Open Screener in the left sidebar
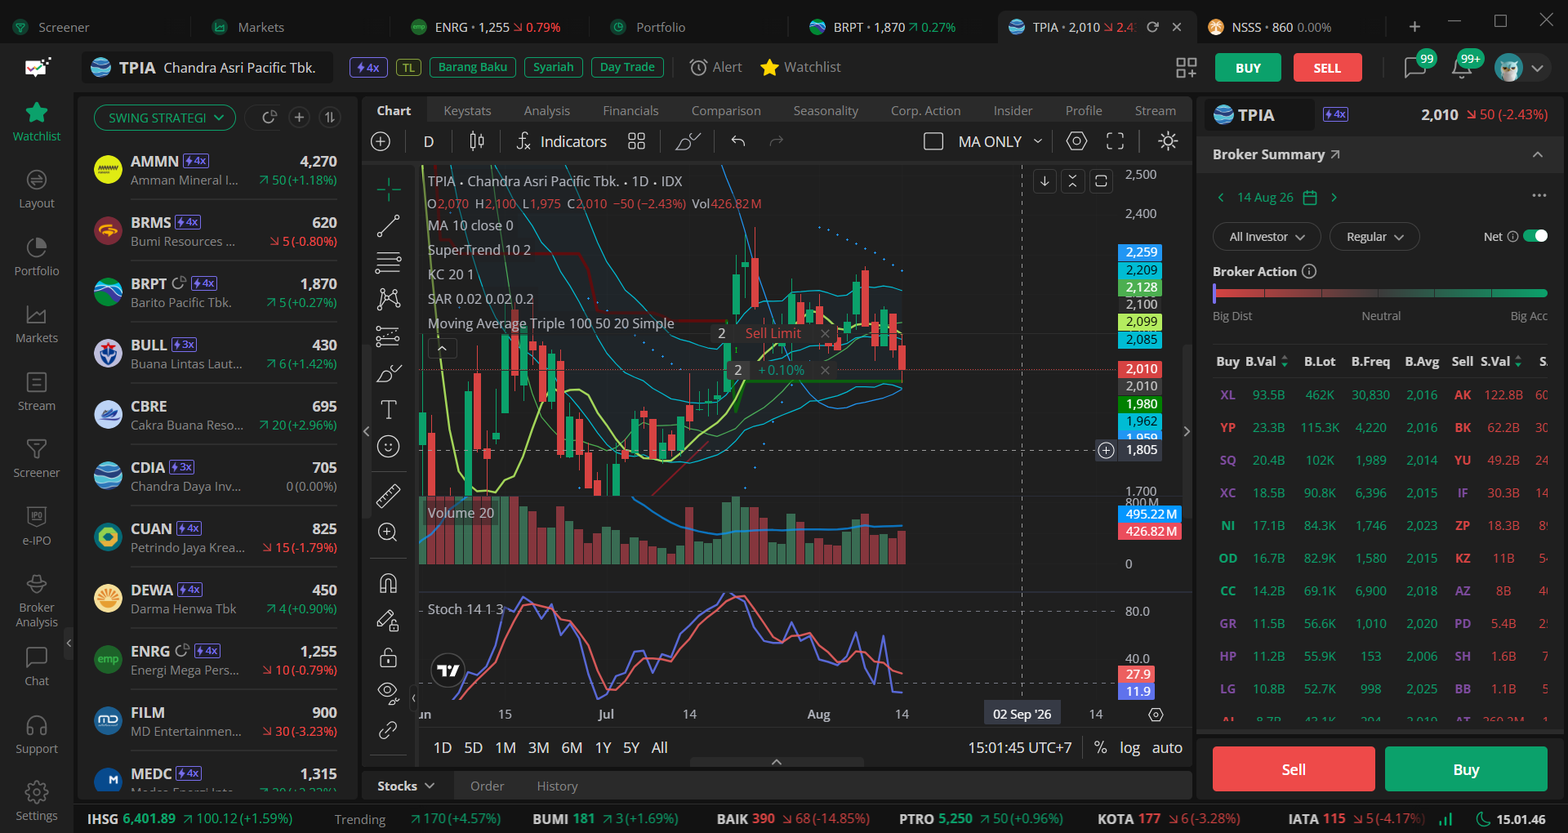Image resolution: width=1568 pixels, height=833 pixels. click(36, 458)
